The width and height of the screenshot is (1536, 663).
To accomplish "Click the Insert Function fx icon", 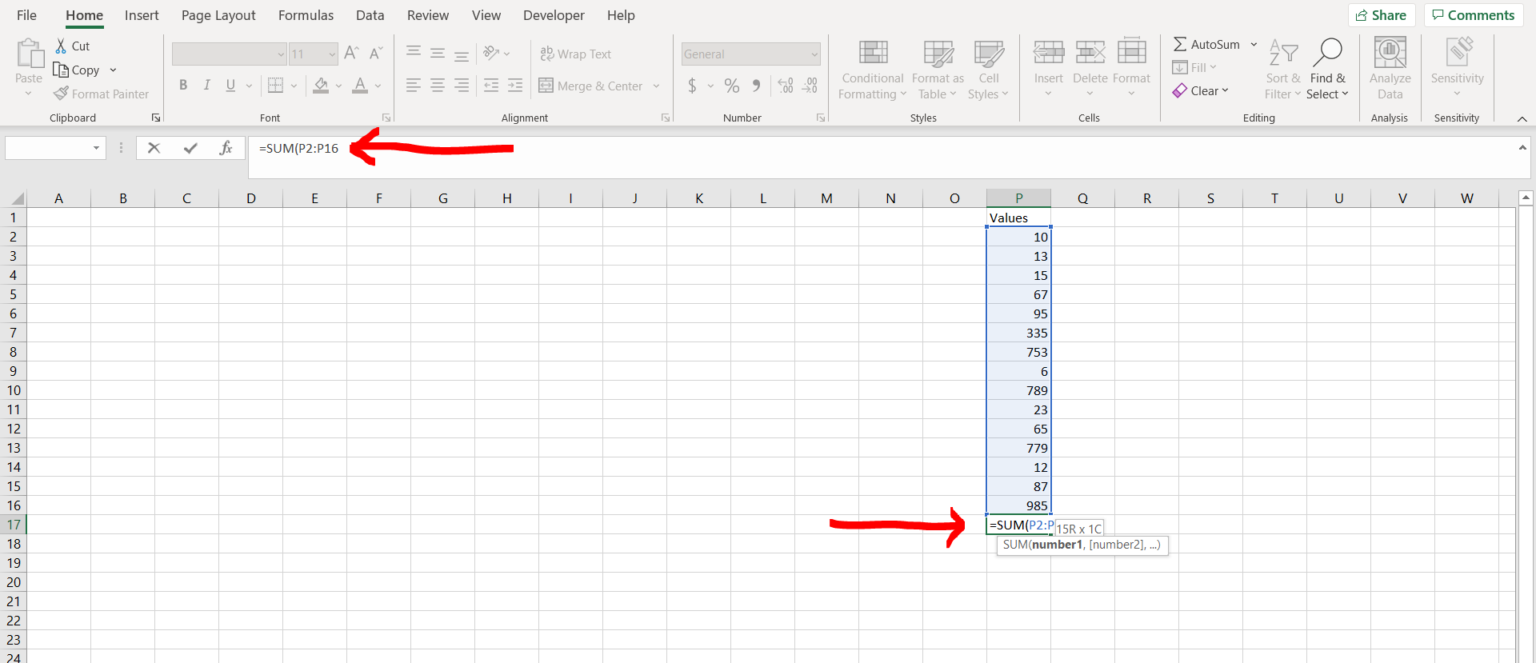I will click(x=226, y=148).
